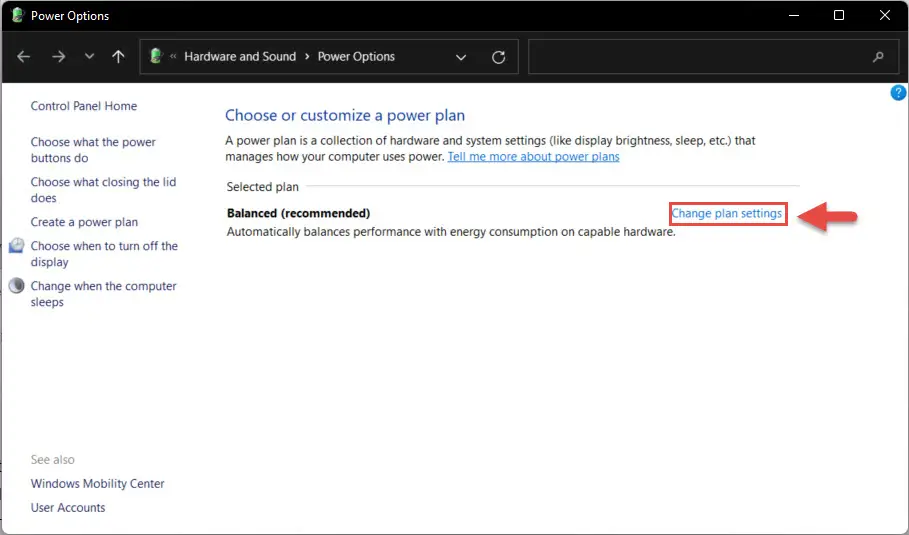Viewport: 909px width, 535px height.
Task: Open Choose what the power buttons do
Action: tap(93, 150)
